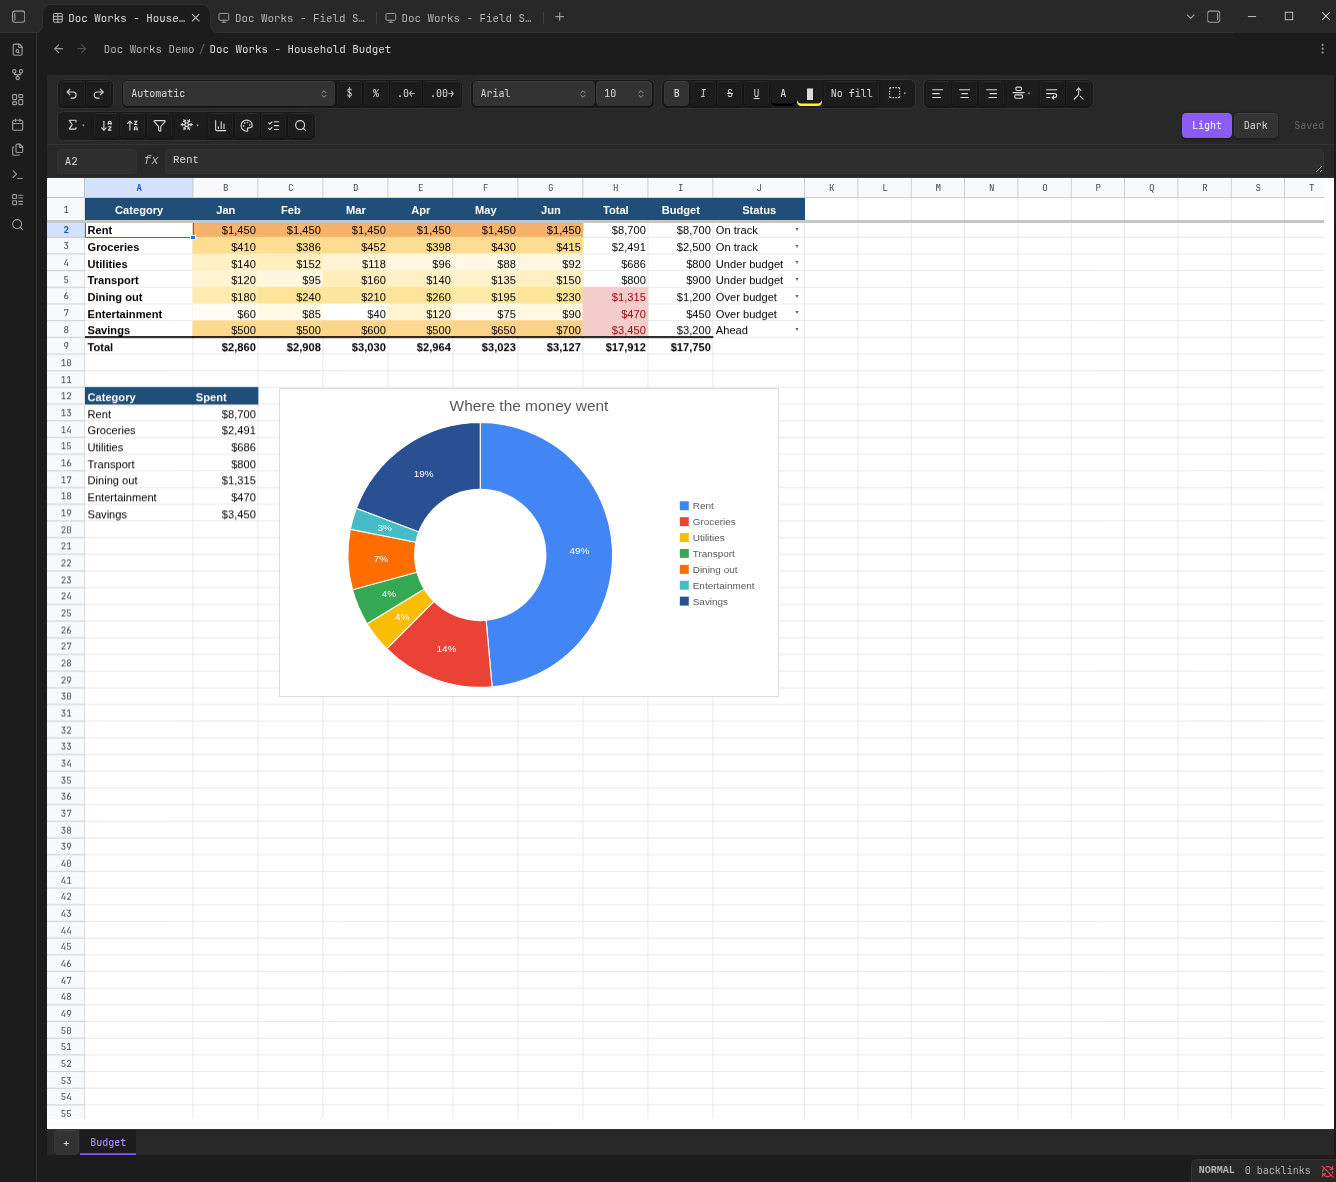Navigate back with the arrow button
This screenshot has width=1336, height=1182.
pyautogui.click(x=58, y=49)
